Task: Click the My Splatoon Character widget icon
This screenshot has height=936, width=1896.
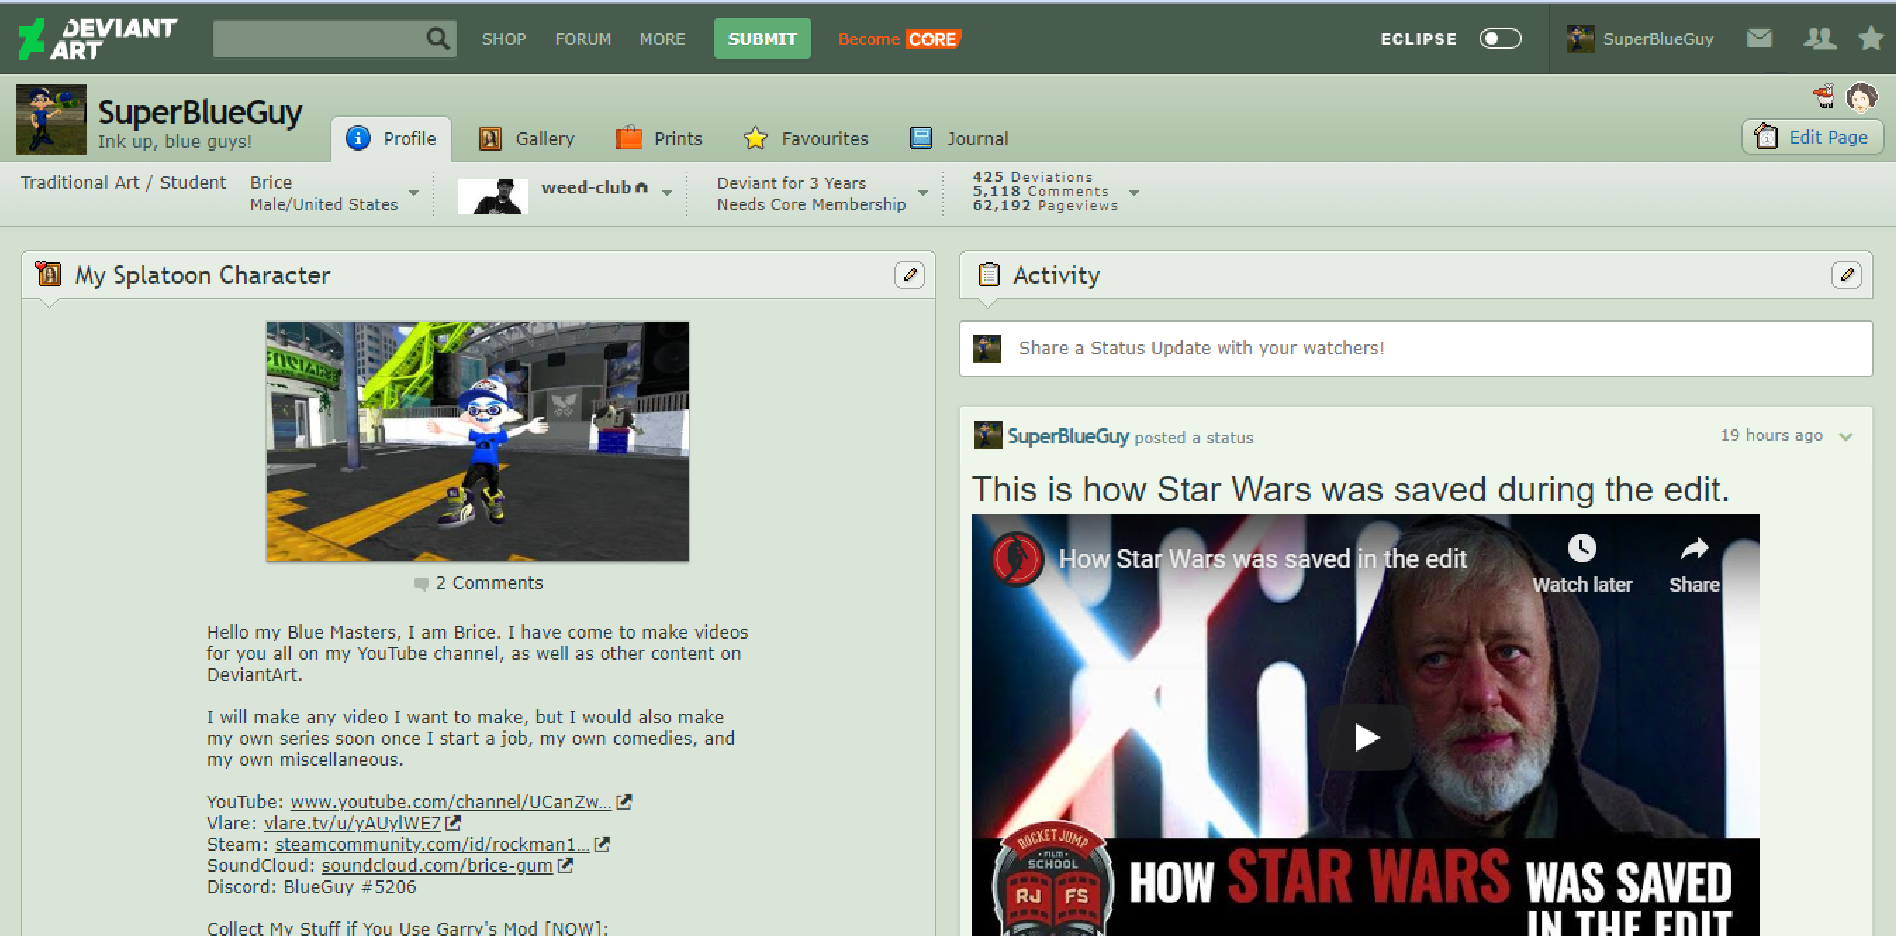Action: tap(48, 273)
